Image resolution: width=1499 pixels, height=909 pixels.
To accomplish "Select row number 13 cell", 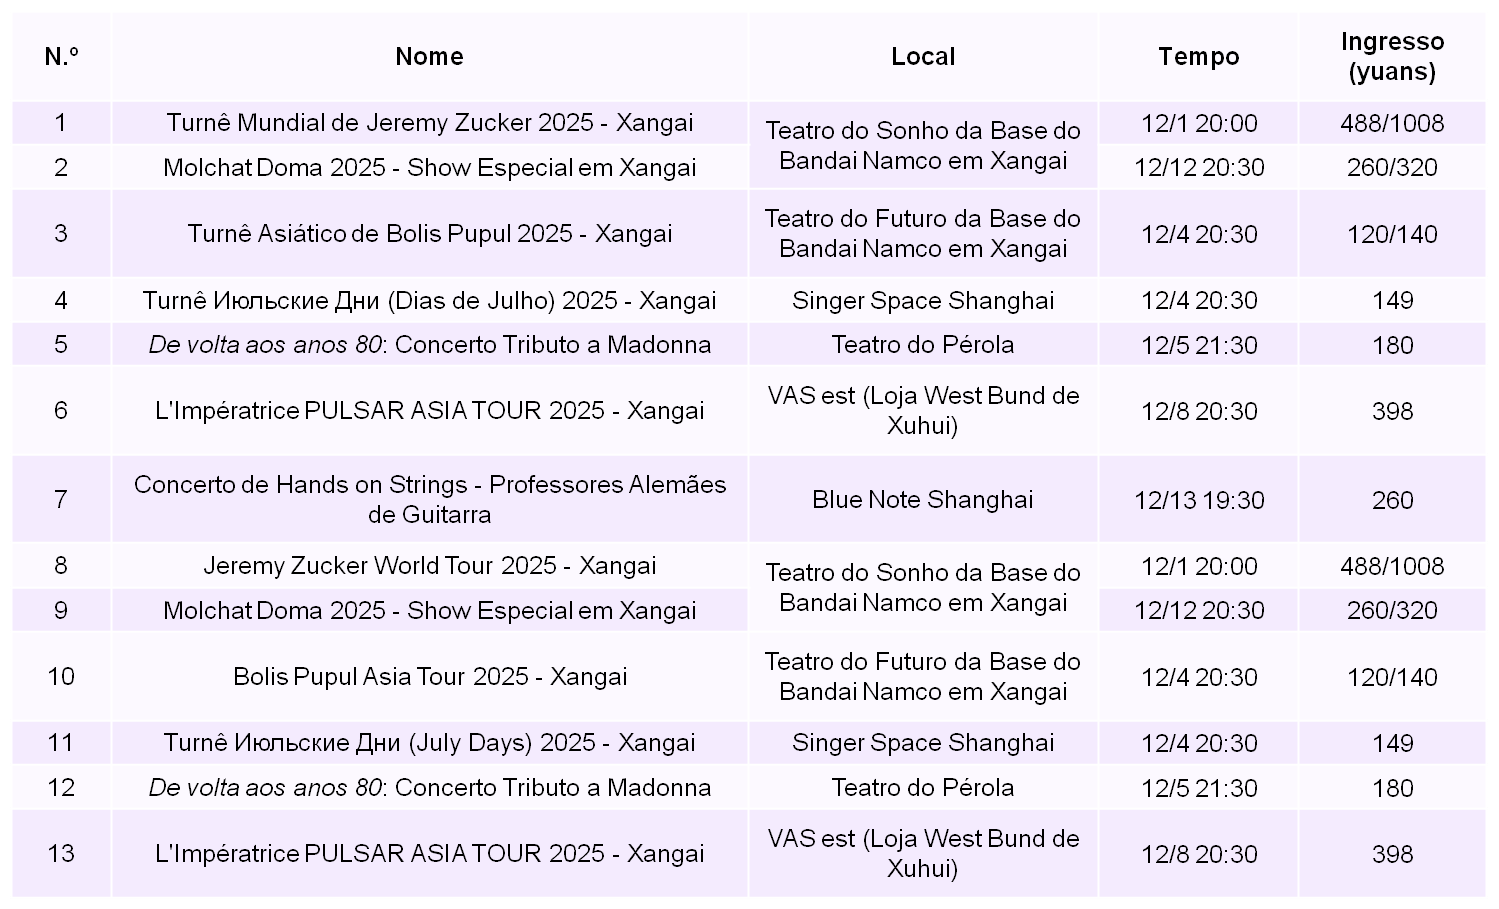I will coord(61,853).
